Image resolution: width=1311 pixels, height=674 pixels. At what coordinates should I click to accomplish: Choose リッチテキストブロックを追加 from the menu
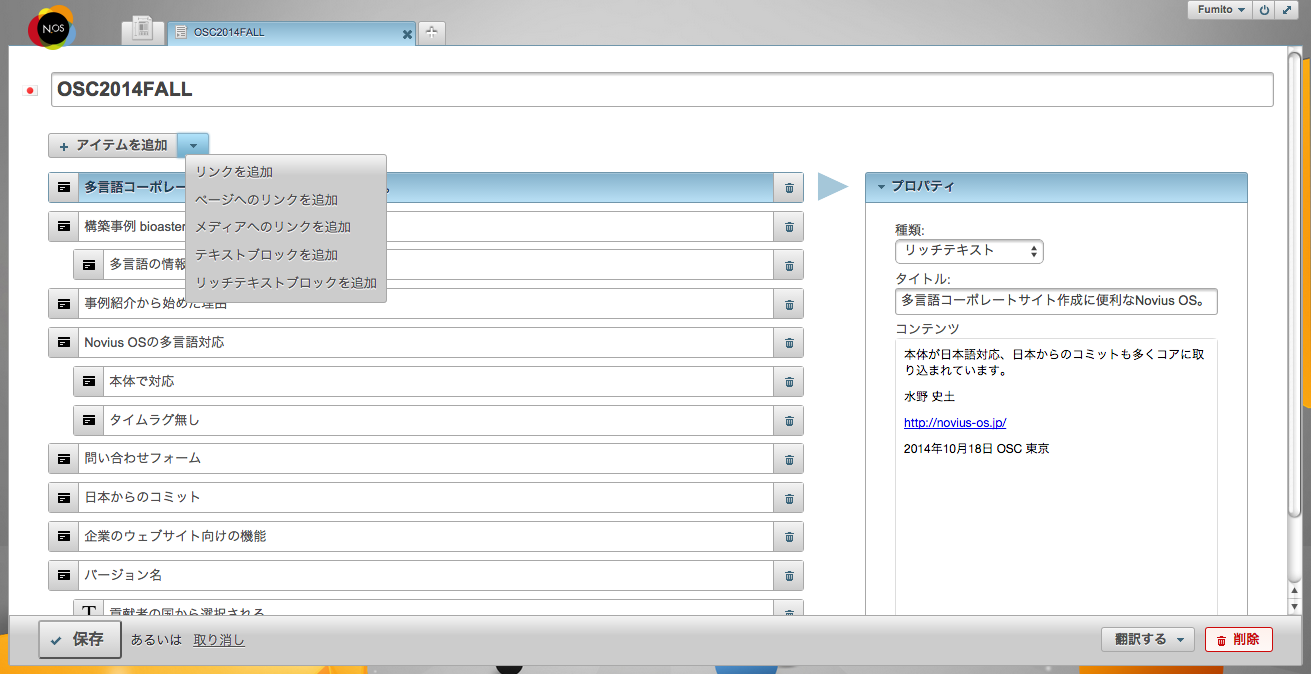(x=286, y=283)
